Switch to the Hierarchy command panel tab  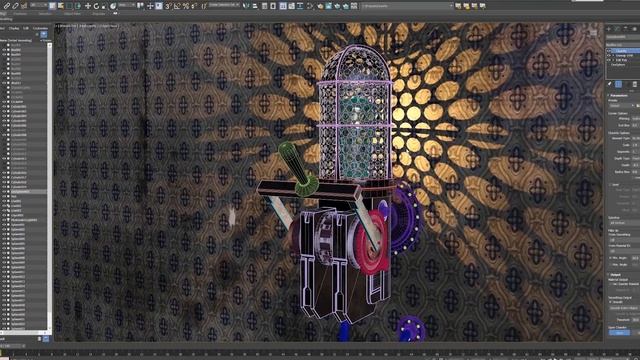pos(625,29)
